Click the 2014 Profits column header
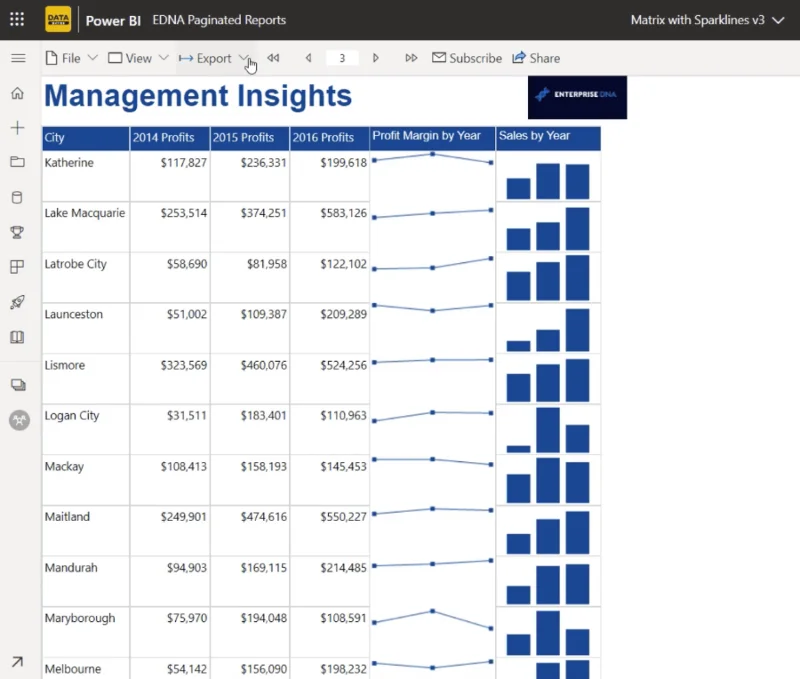This screenshot has height=679, width=800. [x=169, y=138]
